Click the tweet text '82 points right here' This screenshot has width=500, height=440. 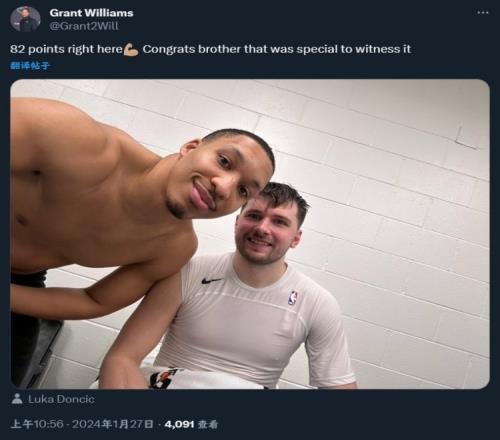[66, 49]
